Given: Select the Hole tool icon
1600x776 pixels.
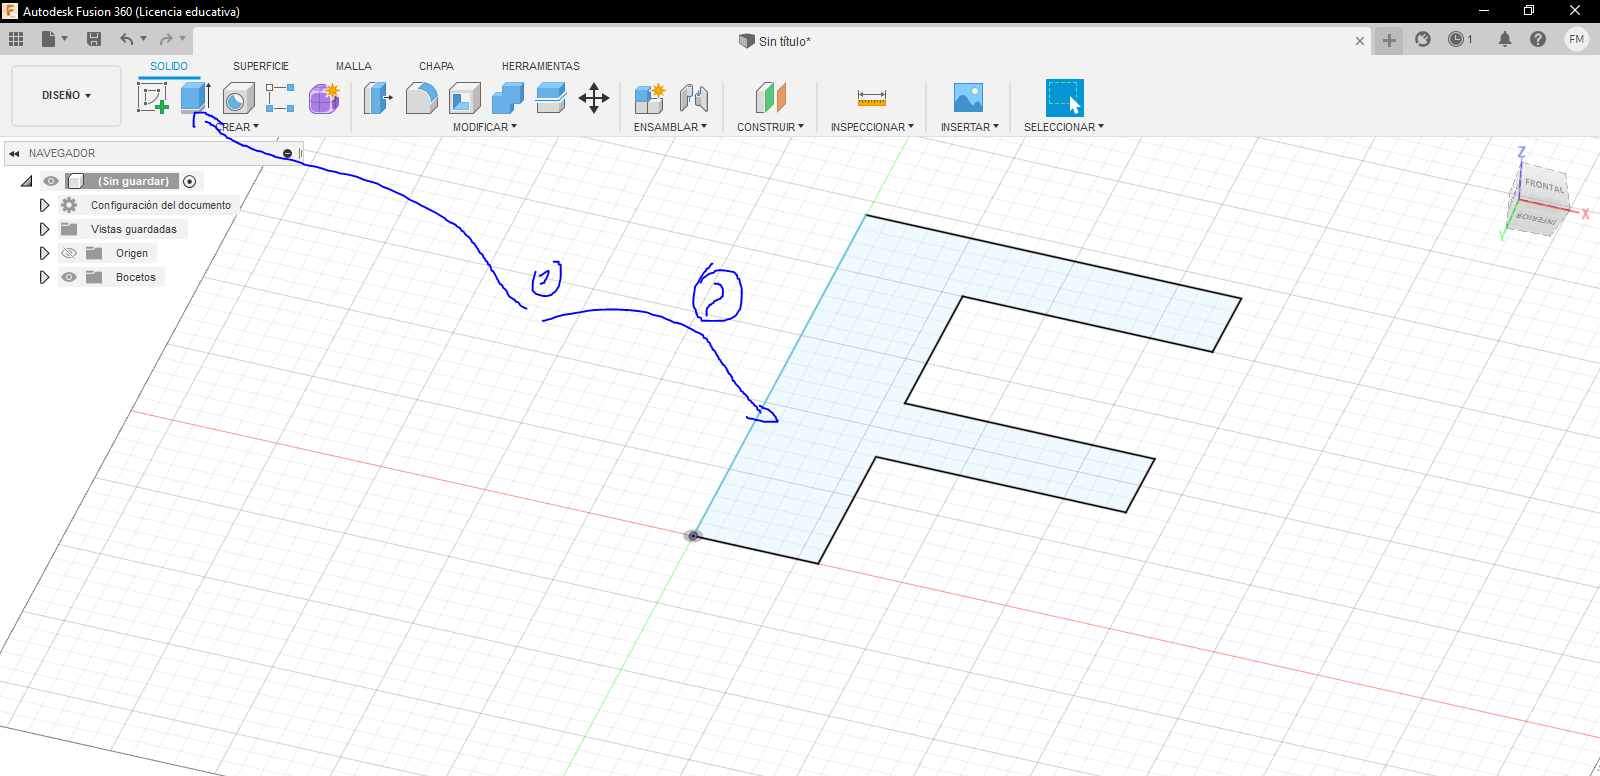Looking at the screenshot, I should 238,98.
